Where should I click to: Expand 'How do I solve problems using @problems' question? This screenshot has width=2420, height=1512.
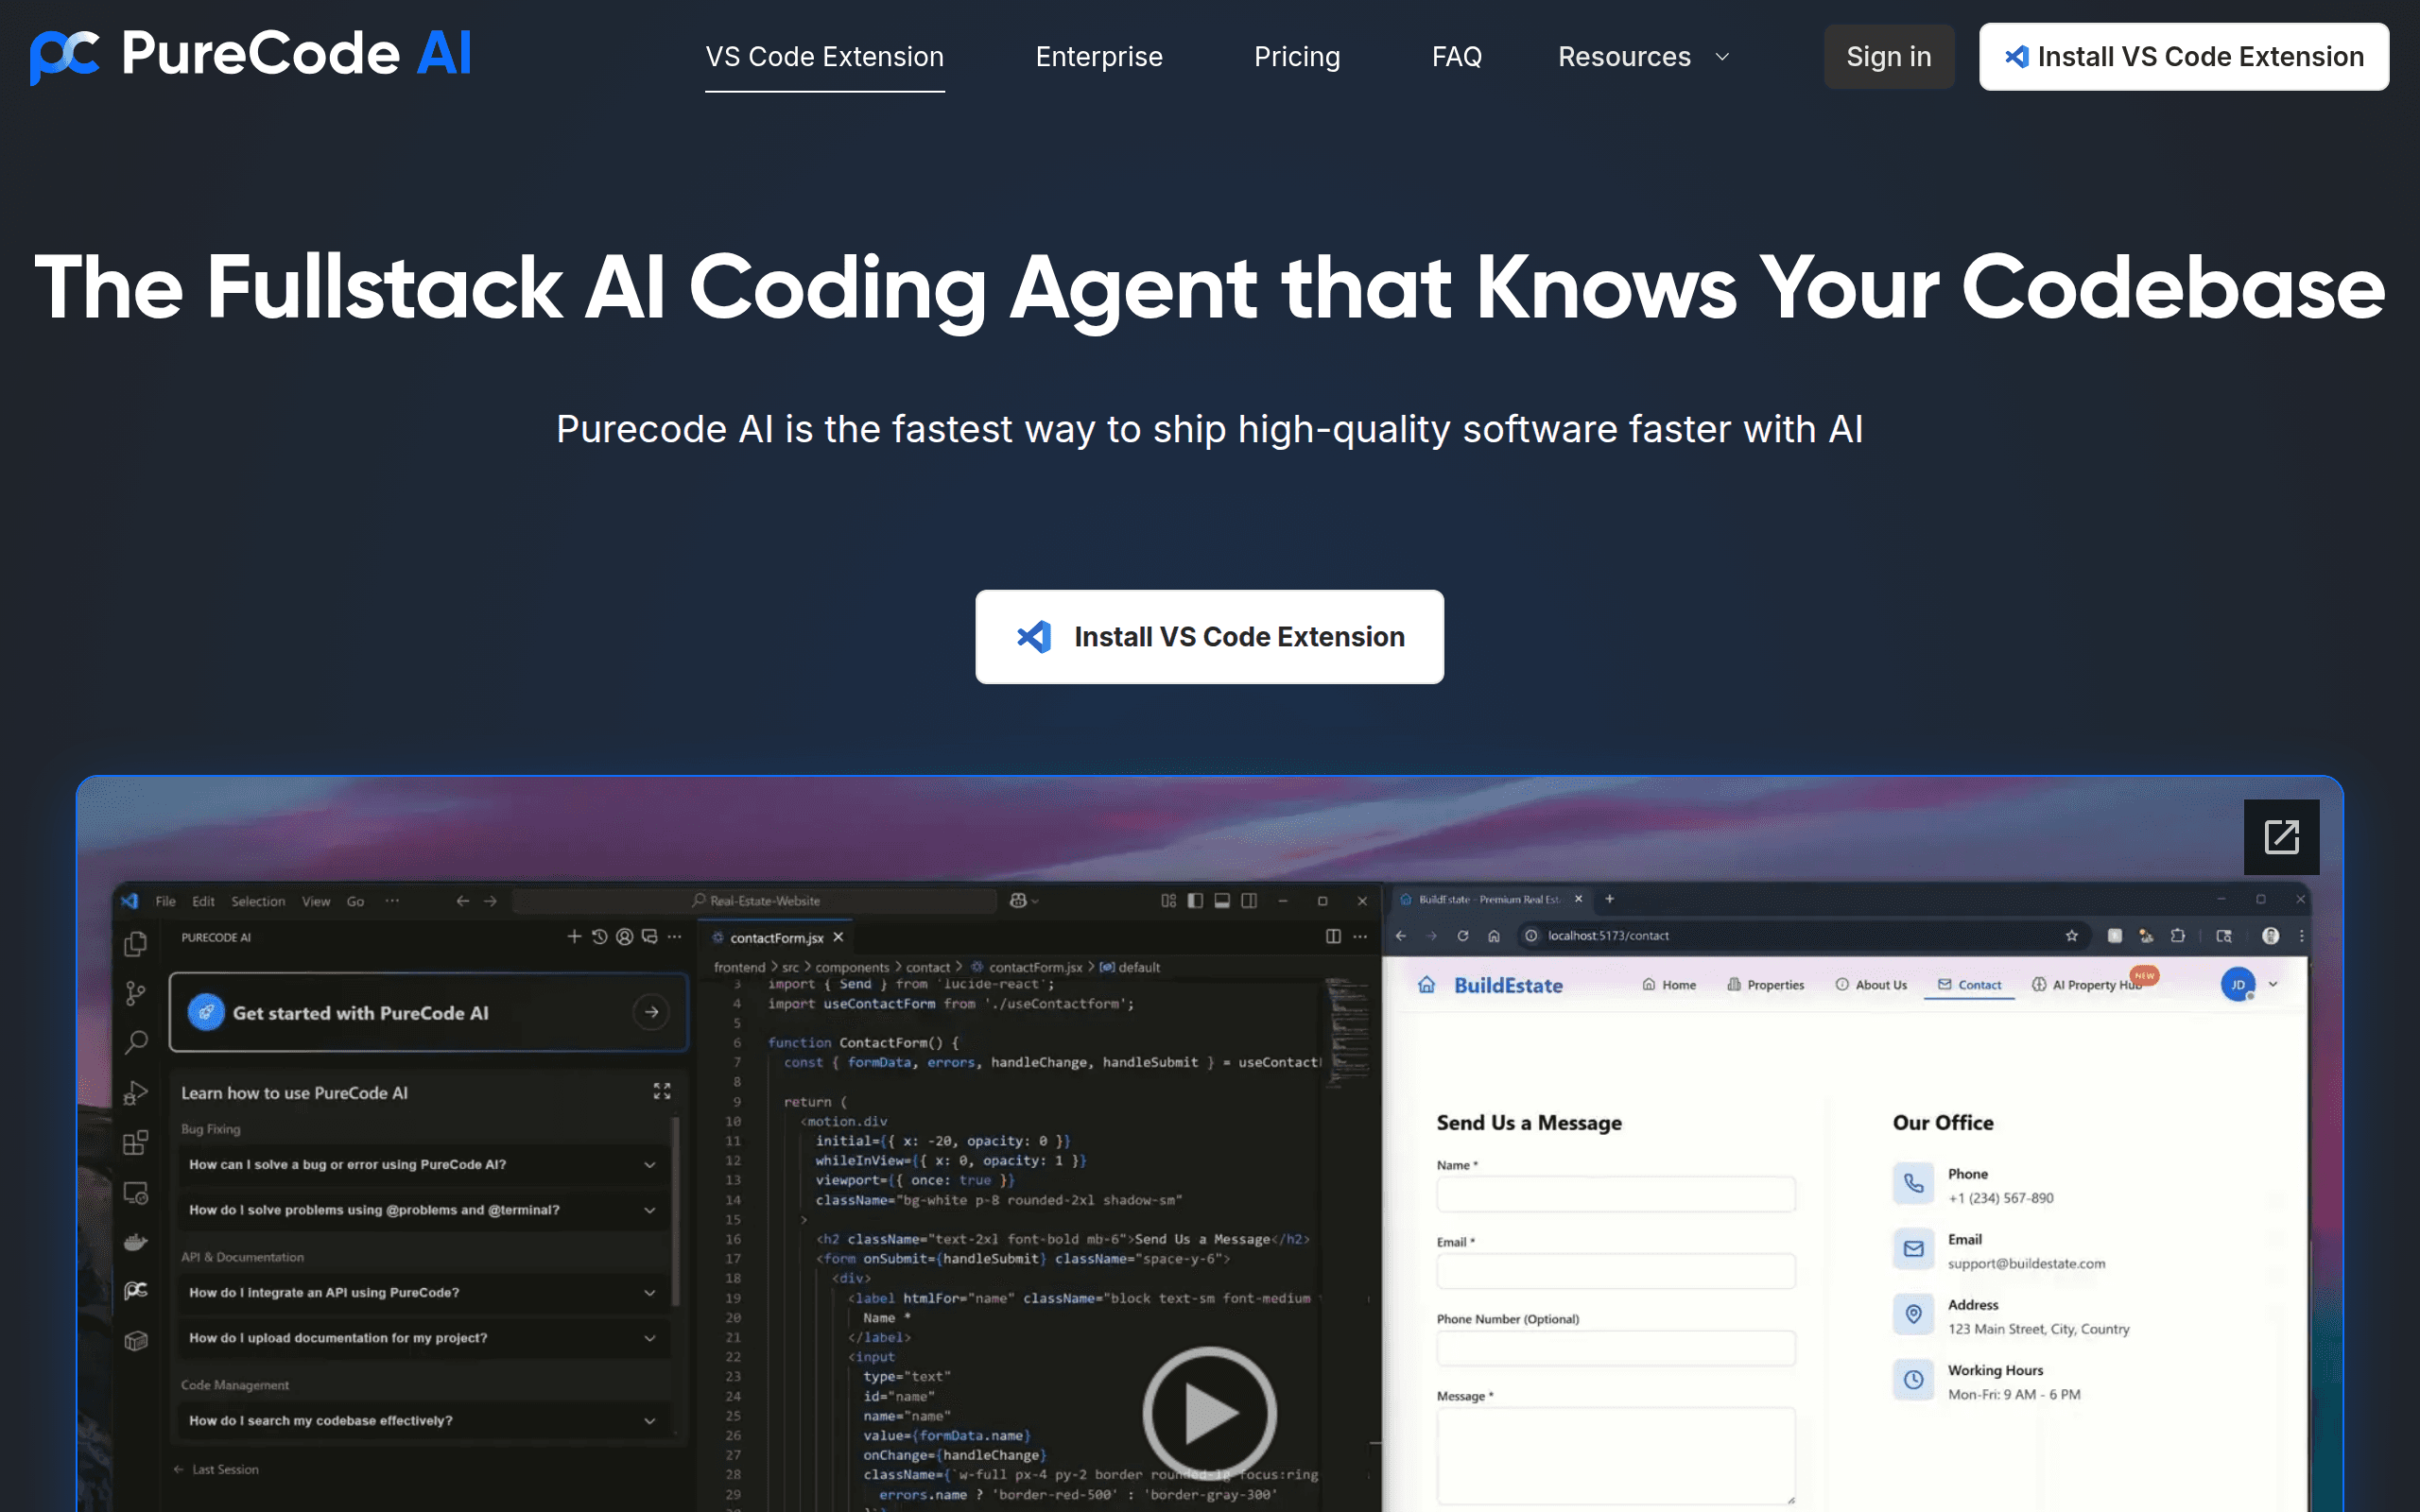click(x=423, y=1209)
